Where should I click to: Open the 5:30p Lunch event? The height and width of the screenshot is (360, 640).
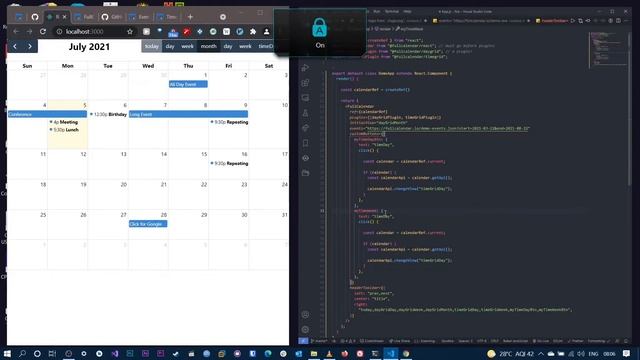click(64, 130)
